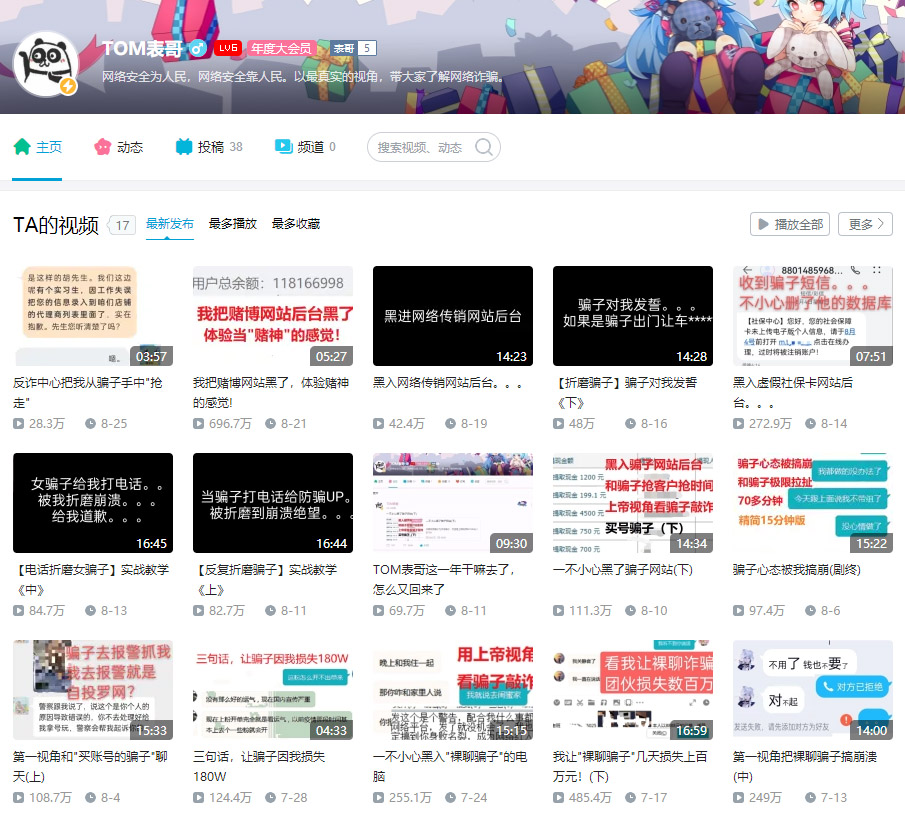Viewport: 905px width, 820px height.
Task: Click the video count 17 badge
Action: (122, 225)
